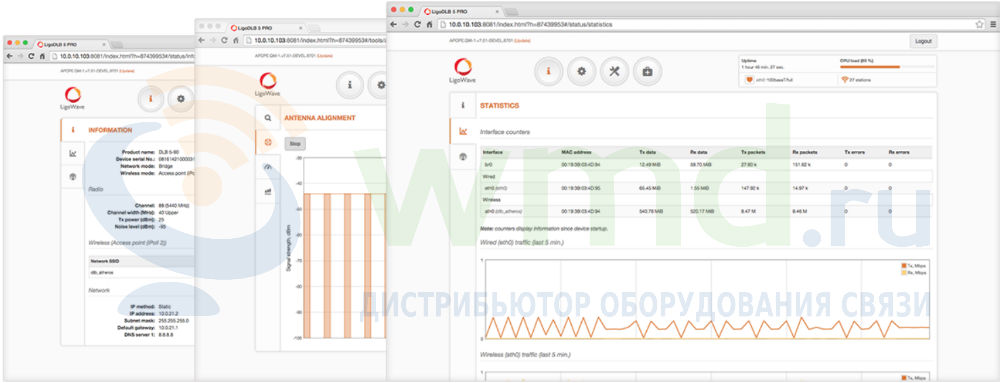Click browser home icon in Antenna Alignment window
The height and width of the screenshot is (383, 1000).
[x=236, y=40]
